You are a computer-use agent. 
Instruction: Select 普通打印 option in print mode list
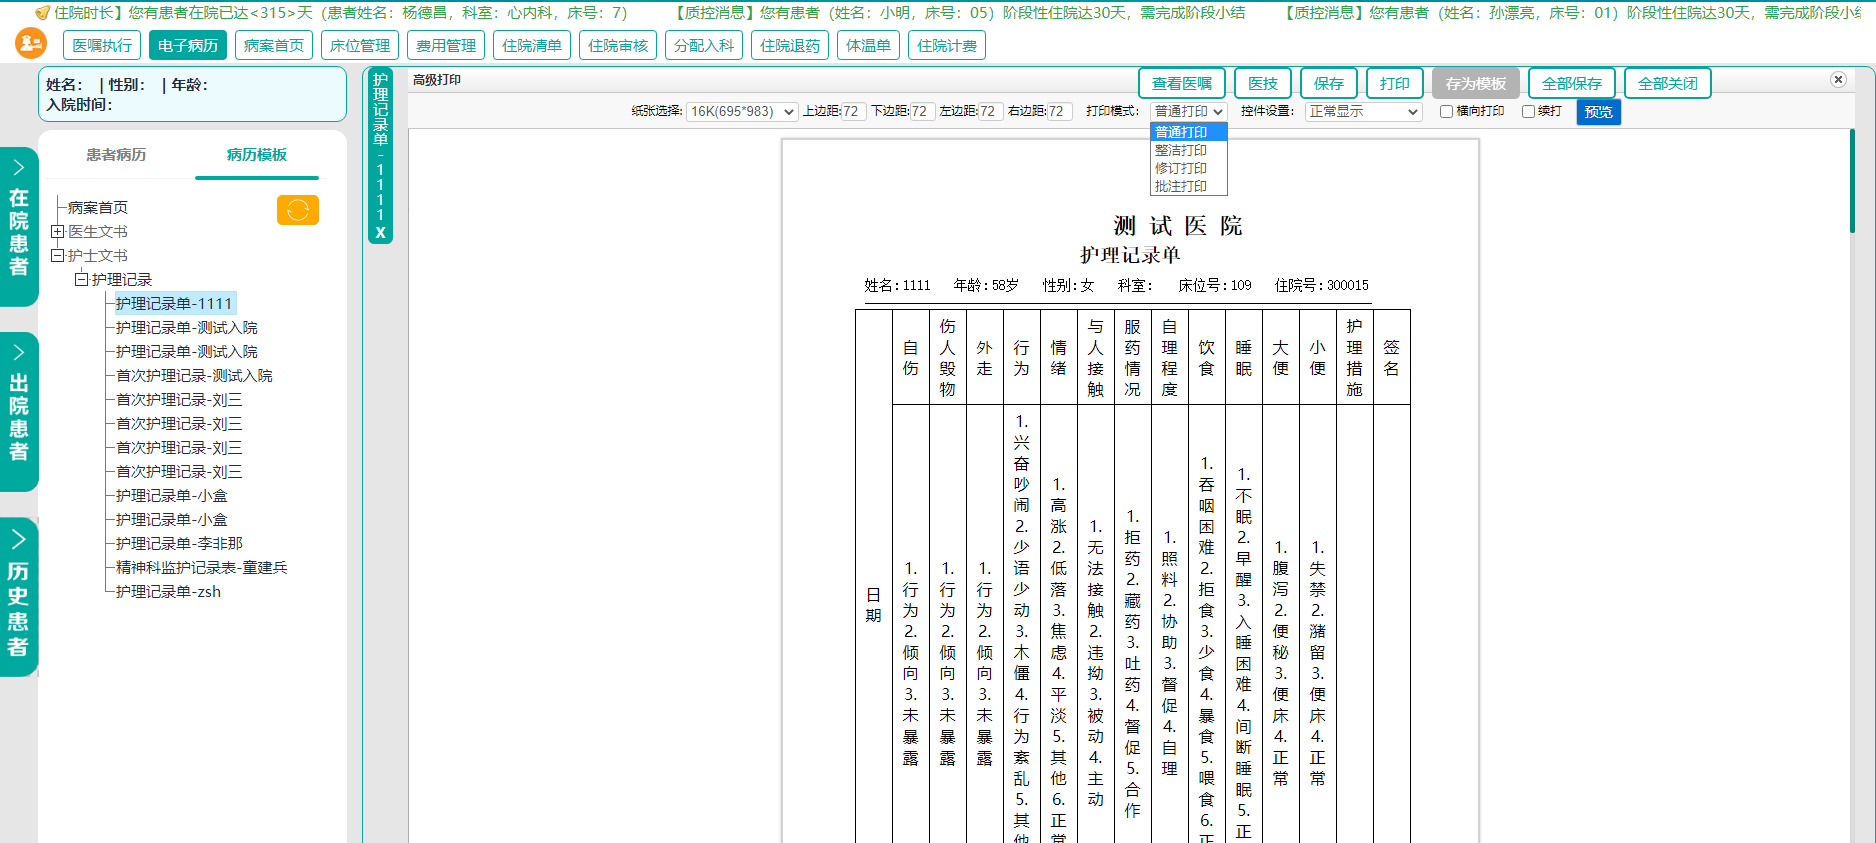click(x=1188, y=132)
